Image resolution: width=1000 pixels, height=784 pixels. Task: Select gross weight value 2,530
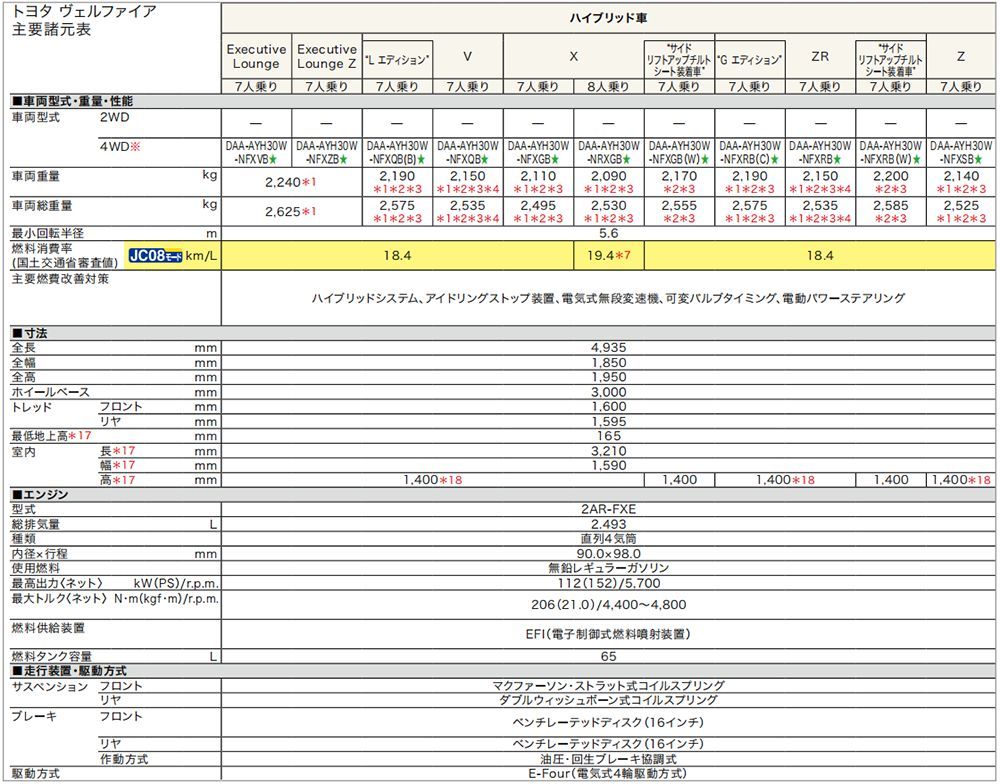[608, 205]
